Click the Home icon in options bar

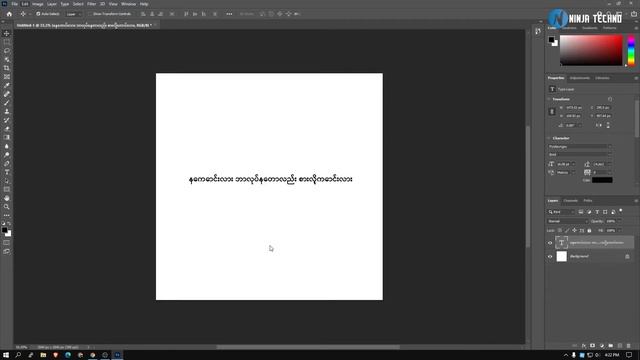point(9,14)
